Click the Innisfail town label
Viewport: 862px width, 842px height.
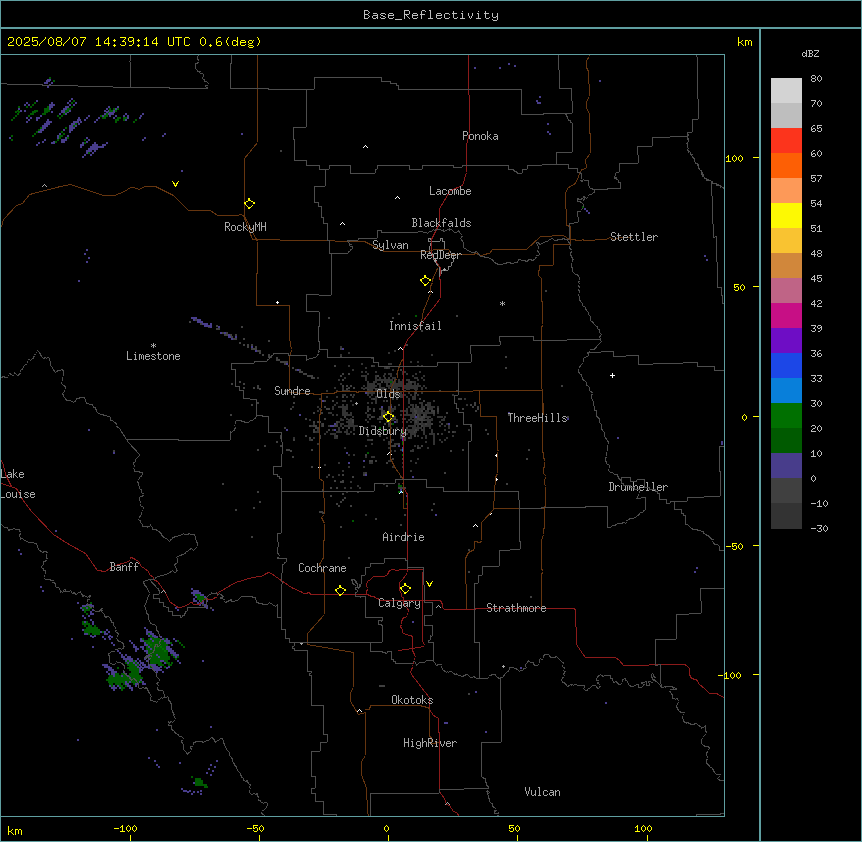(415, 326)
